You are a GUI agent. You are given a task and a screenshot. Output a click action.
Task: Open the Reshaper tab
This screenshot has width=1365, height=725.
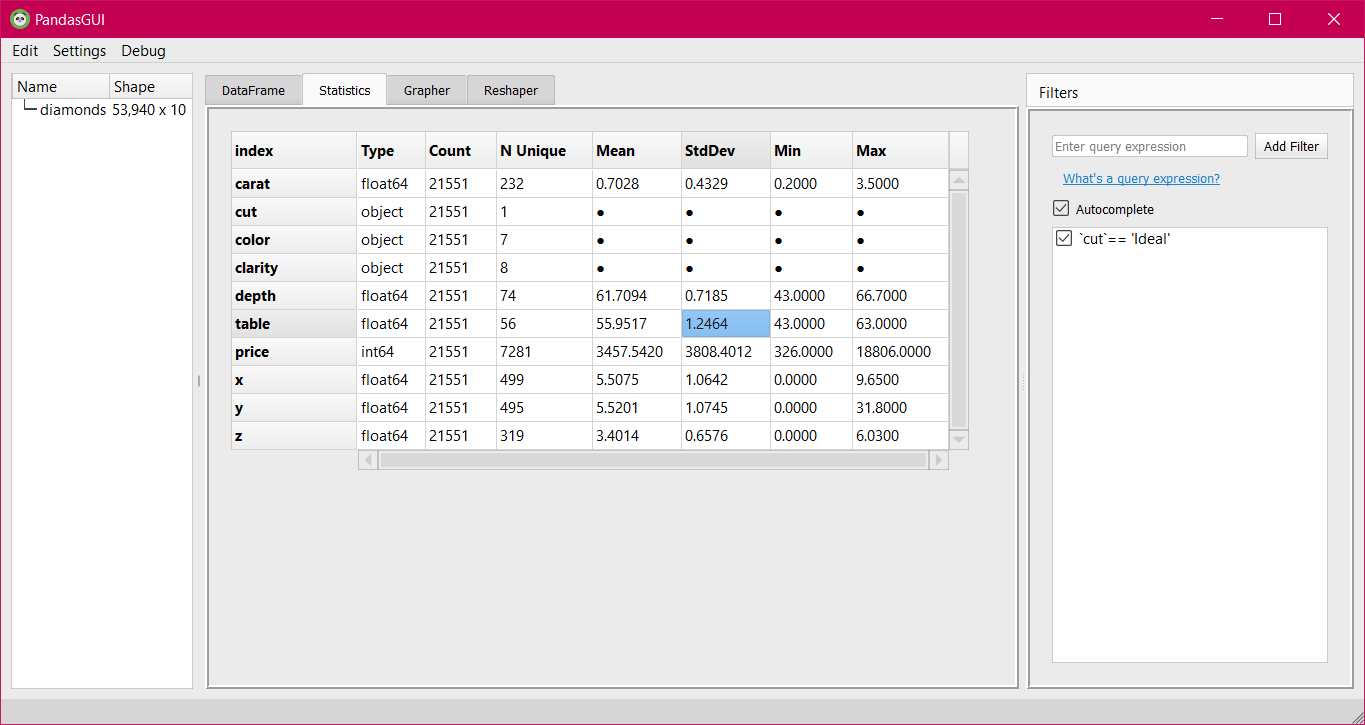click(510, 90)
